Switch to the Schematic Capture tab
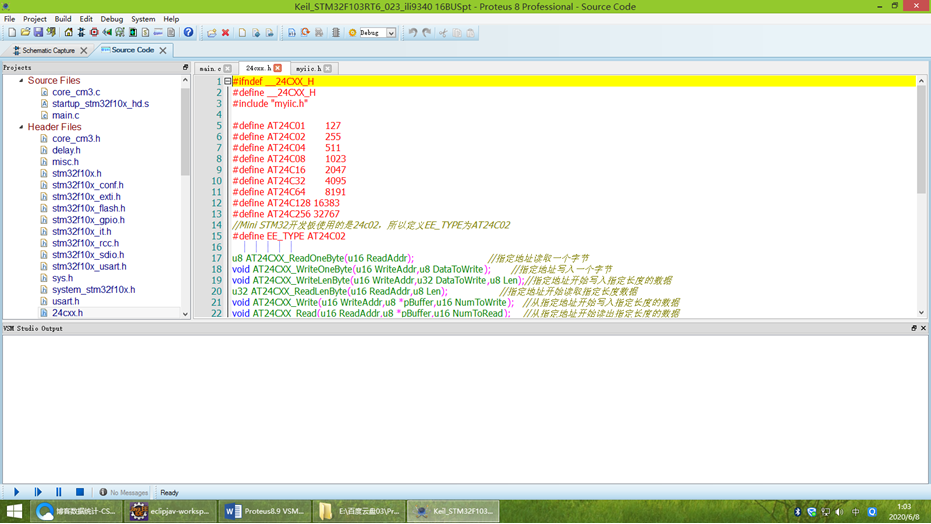Screen dimensions: 931x524 click(48, 50)
